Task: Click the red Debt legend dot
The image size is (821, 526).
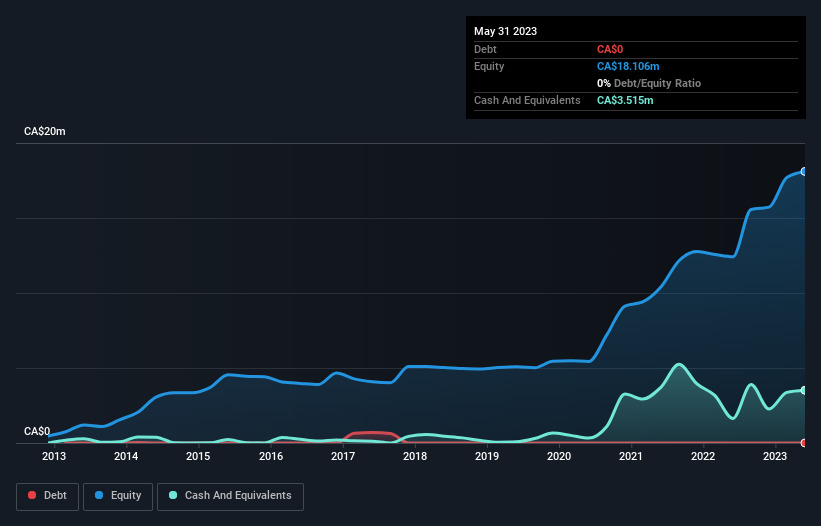Action: coord(32,495)
